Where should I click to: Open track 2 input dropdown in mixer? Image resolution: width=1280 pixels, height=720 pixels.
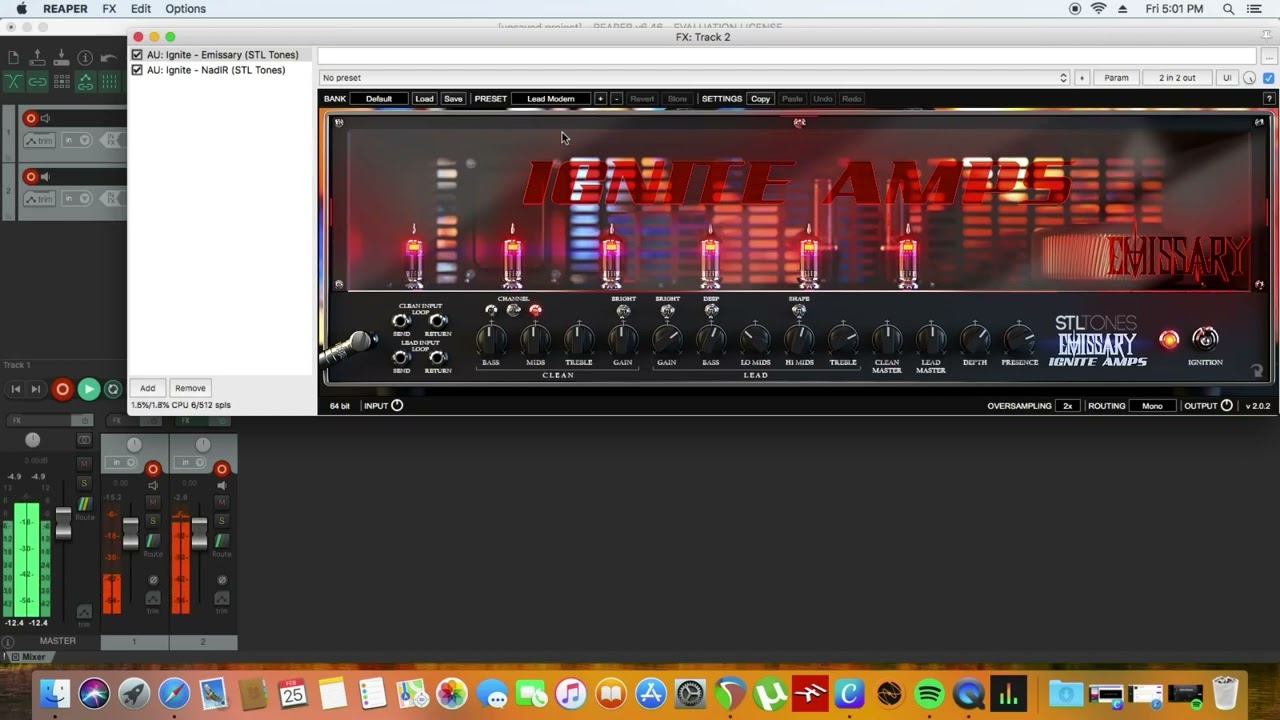[190, 463]
